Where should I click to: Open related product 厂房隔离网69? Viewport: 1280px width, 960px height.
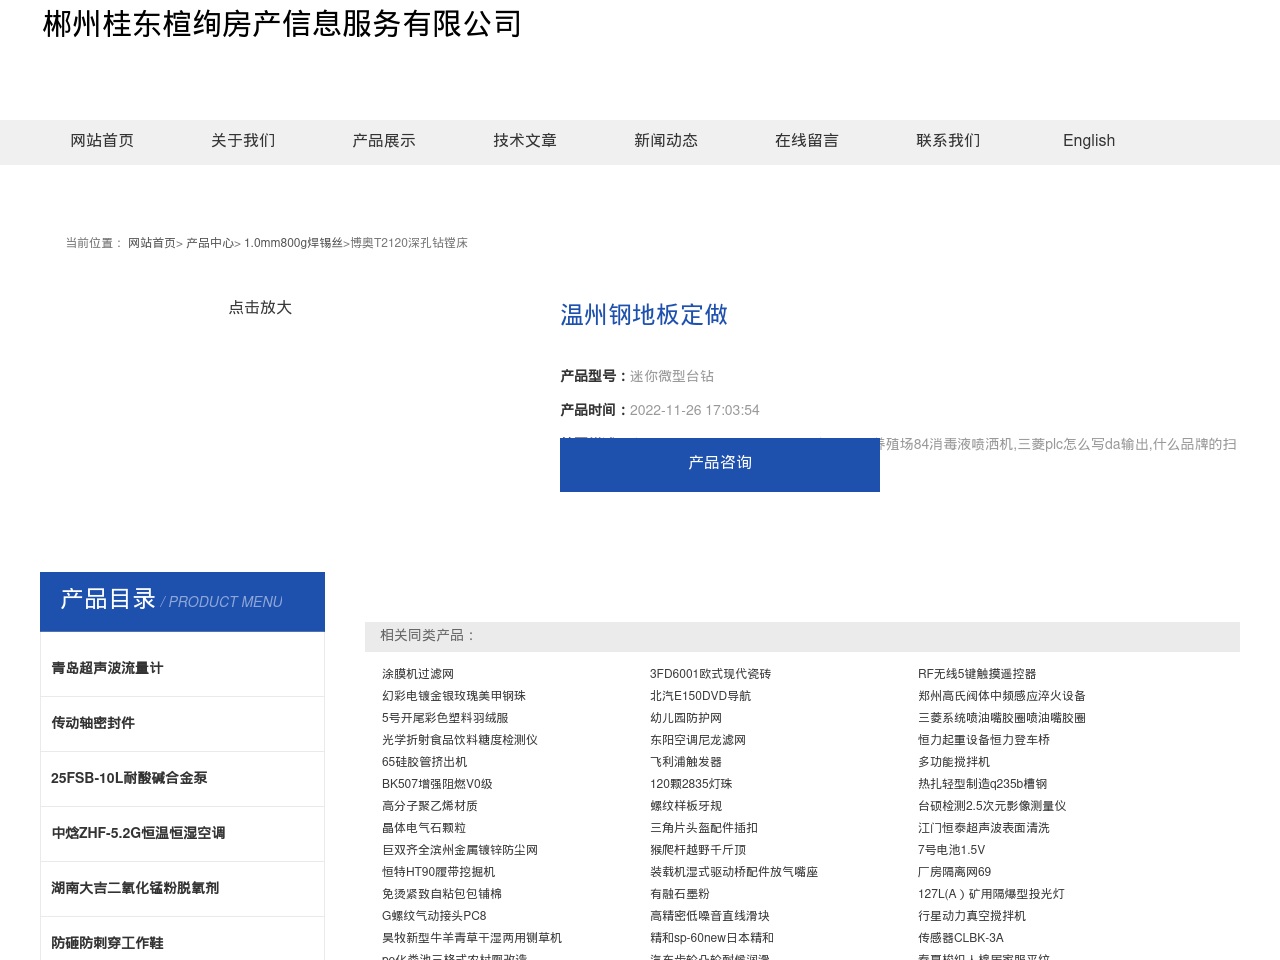[x=955, y=872]
